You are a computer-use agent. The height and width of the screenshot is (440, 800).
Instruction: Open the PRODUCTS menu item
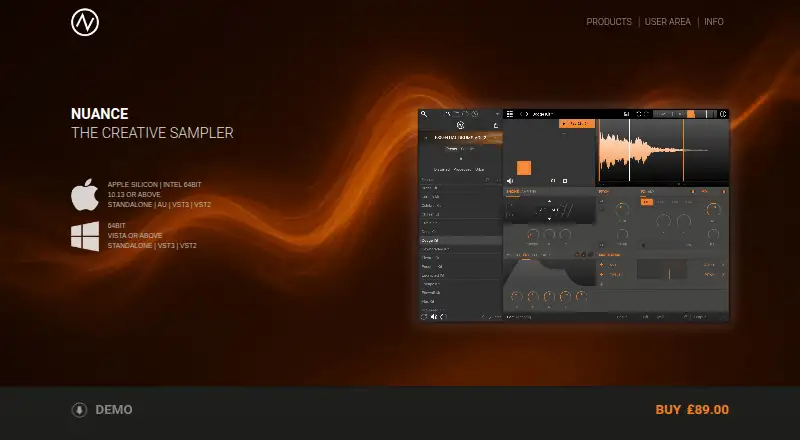click(609, 22)
